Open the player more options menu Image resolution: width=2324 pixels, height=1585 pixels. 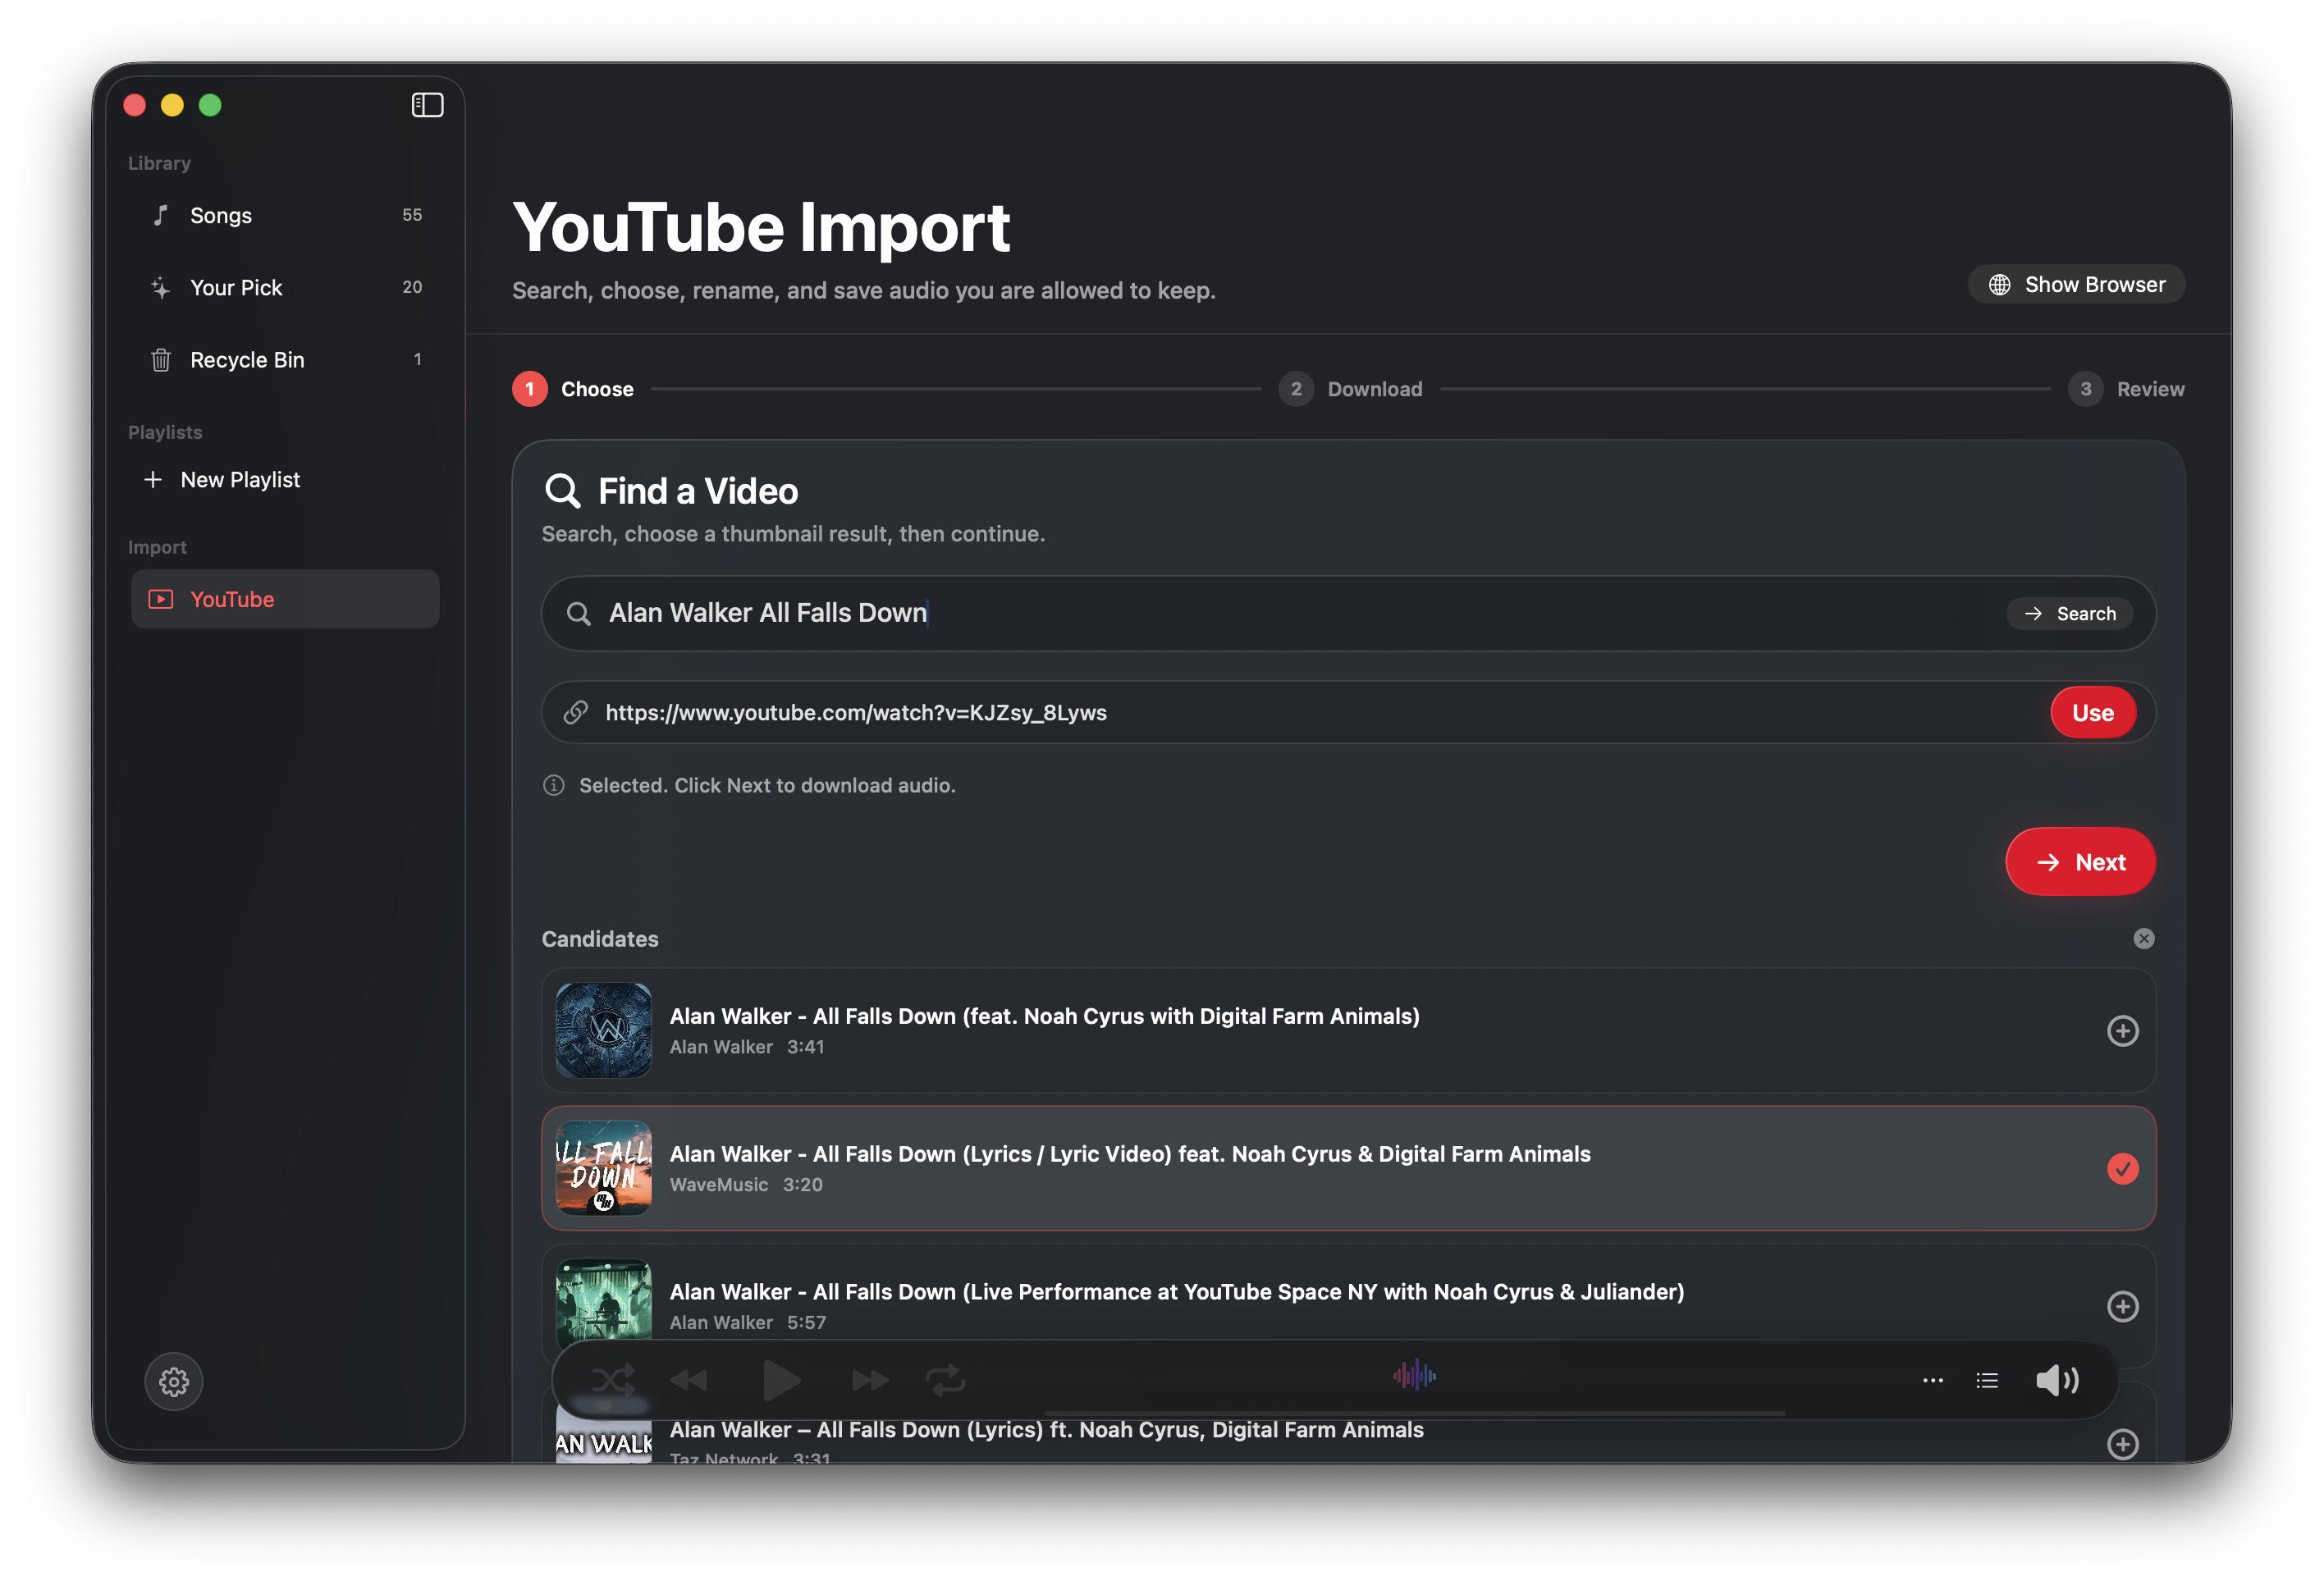pyautogui.click(x=1932, y=1380)
